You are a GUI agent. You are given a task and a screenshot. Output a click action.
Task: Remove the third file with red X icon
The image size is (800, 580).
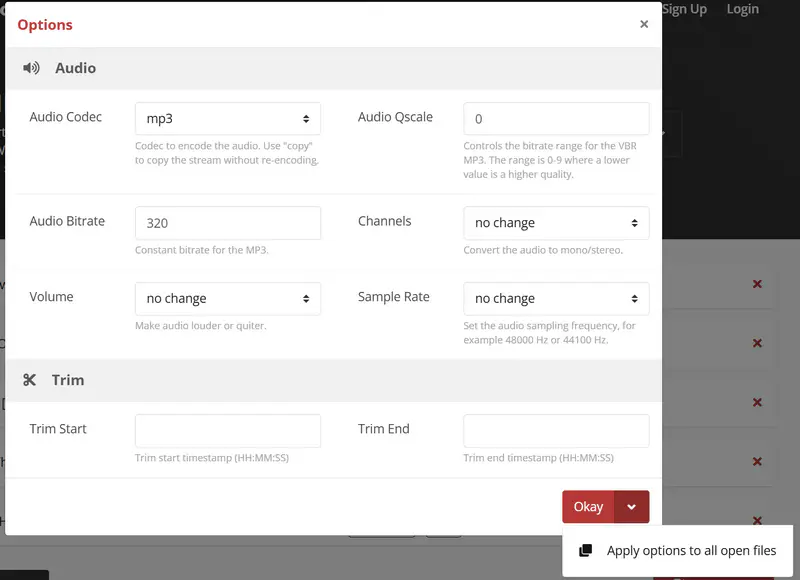[x=757, y=402]
